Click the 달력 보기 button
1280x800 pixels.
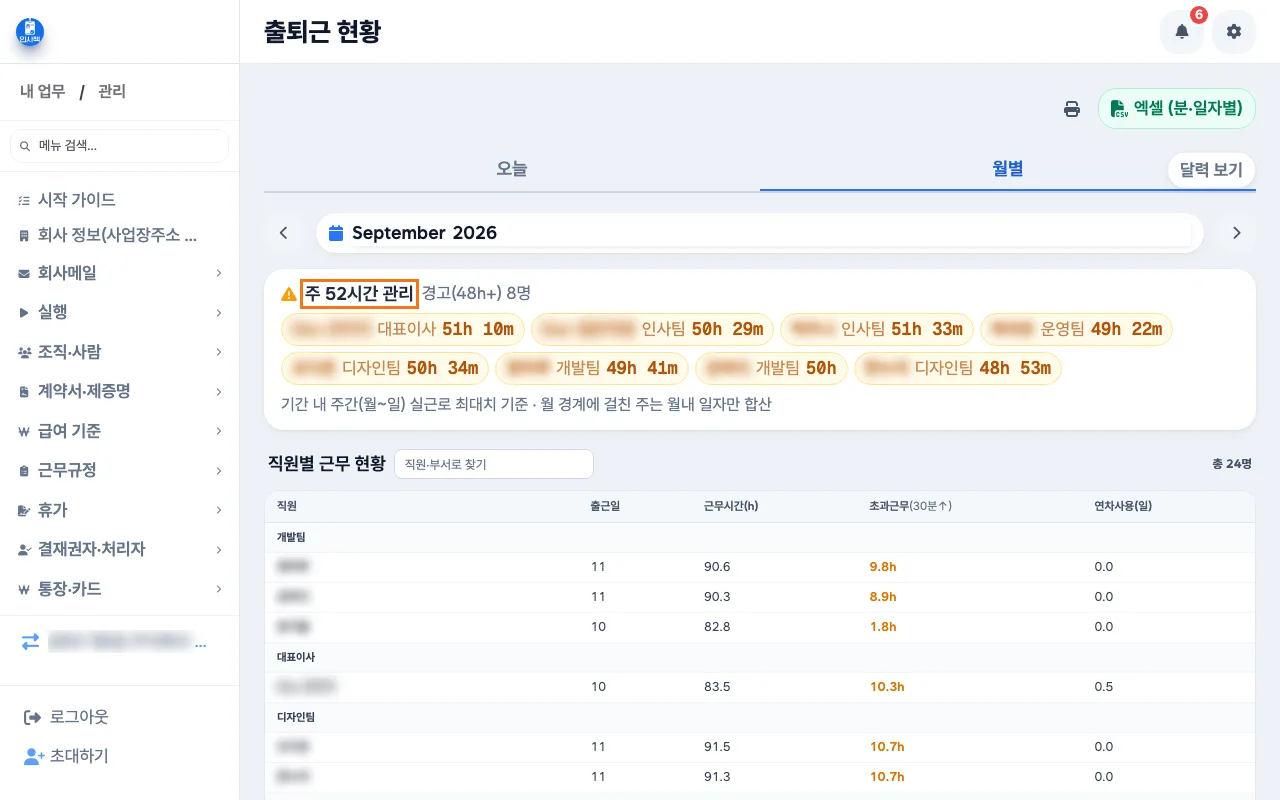(x=1211, y=170)
